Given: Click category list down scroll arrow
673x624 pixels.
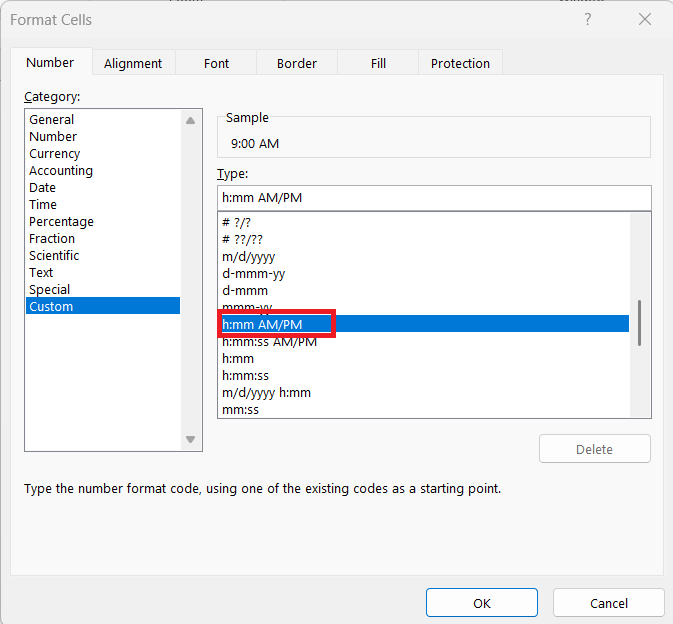Looking at the screenshot, I should click(191, 439).
